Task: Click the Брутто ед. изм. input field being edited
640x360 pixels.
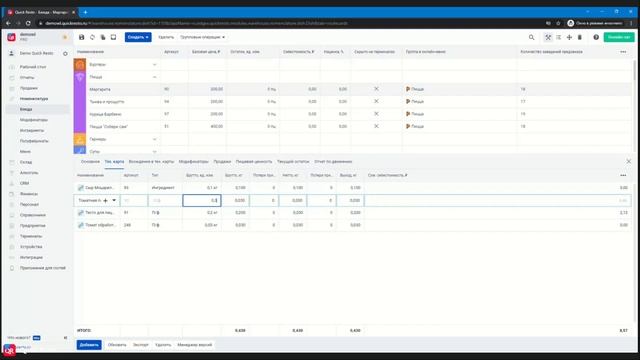Action: click(x=202, y=200)
